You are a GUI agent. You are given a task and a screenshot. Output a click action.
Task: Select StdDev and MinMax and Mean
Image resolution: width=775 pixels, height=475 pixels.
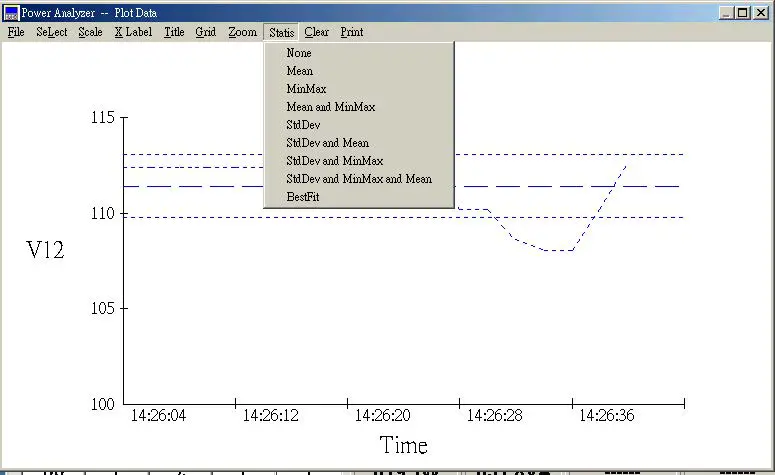[x=359, y=179]
